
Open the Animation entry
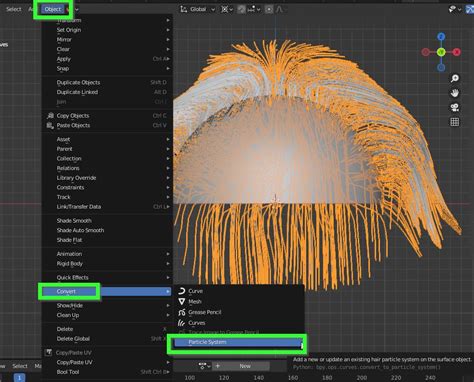click(106, 254)
